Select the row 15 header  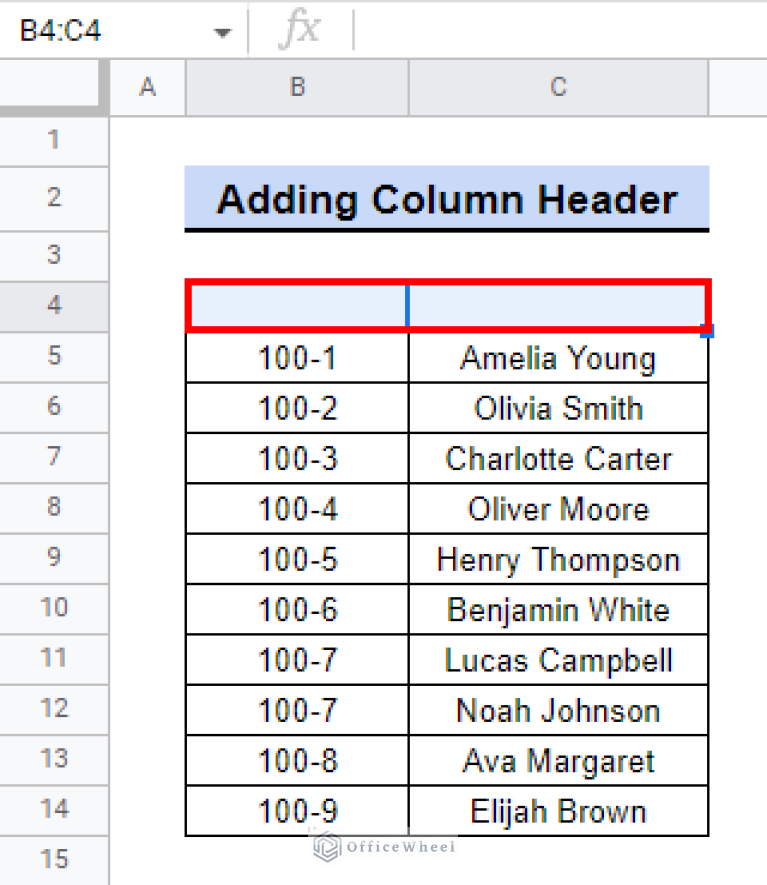click(x=54, y=860)
